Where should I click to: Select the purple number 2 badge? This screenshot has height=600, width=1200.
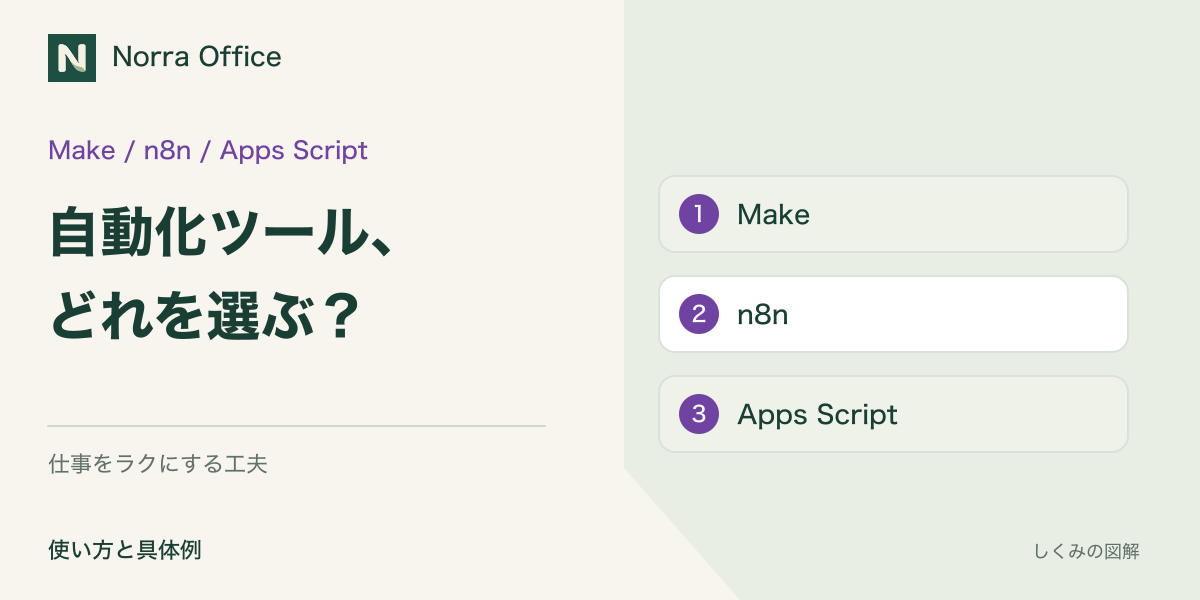699,314
